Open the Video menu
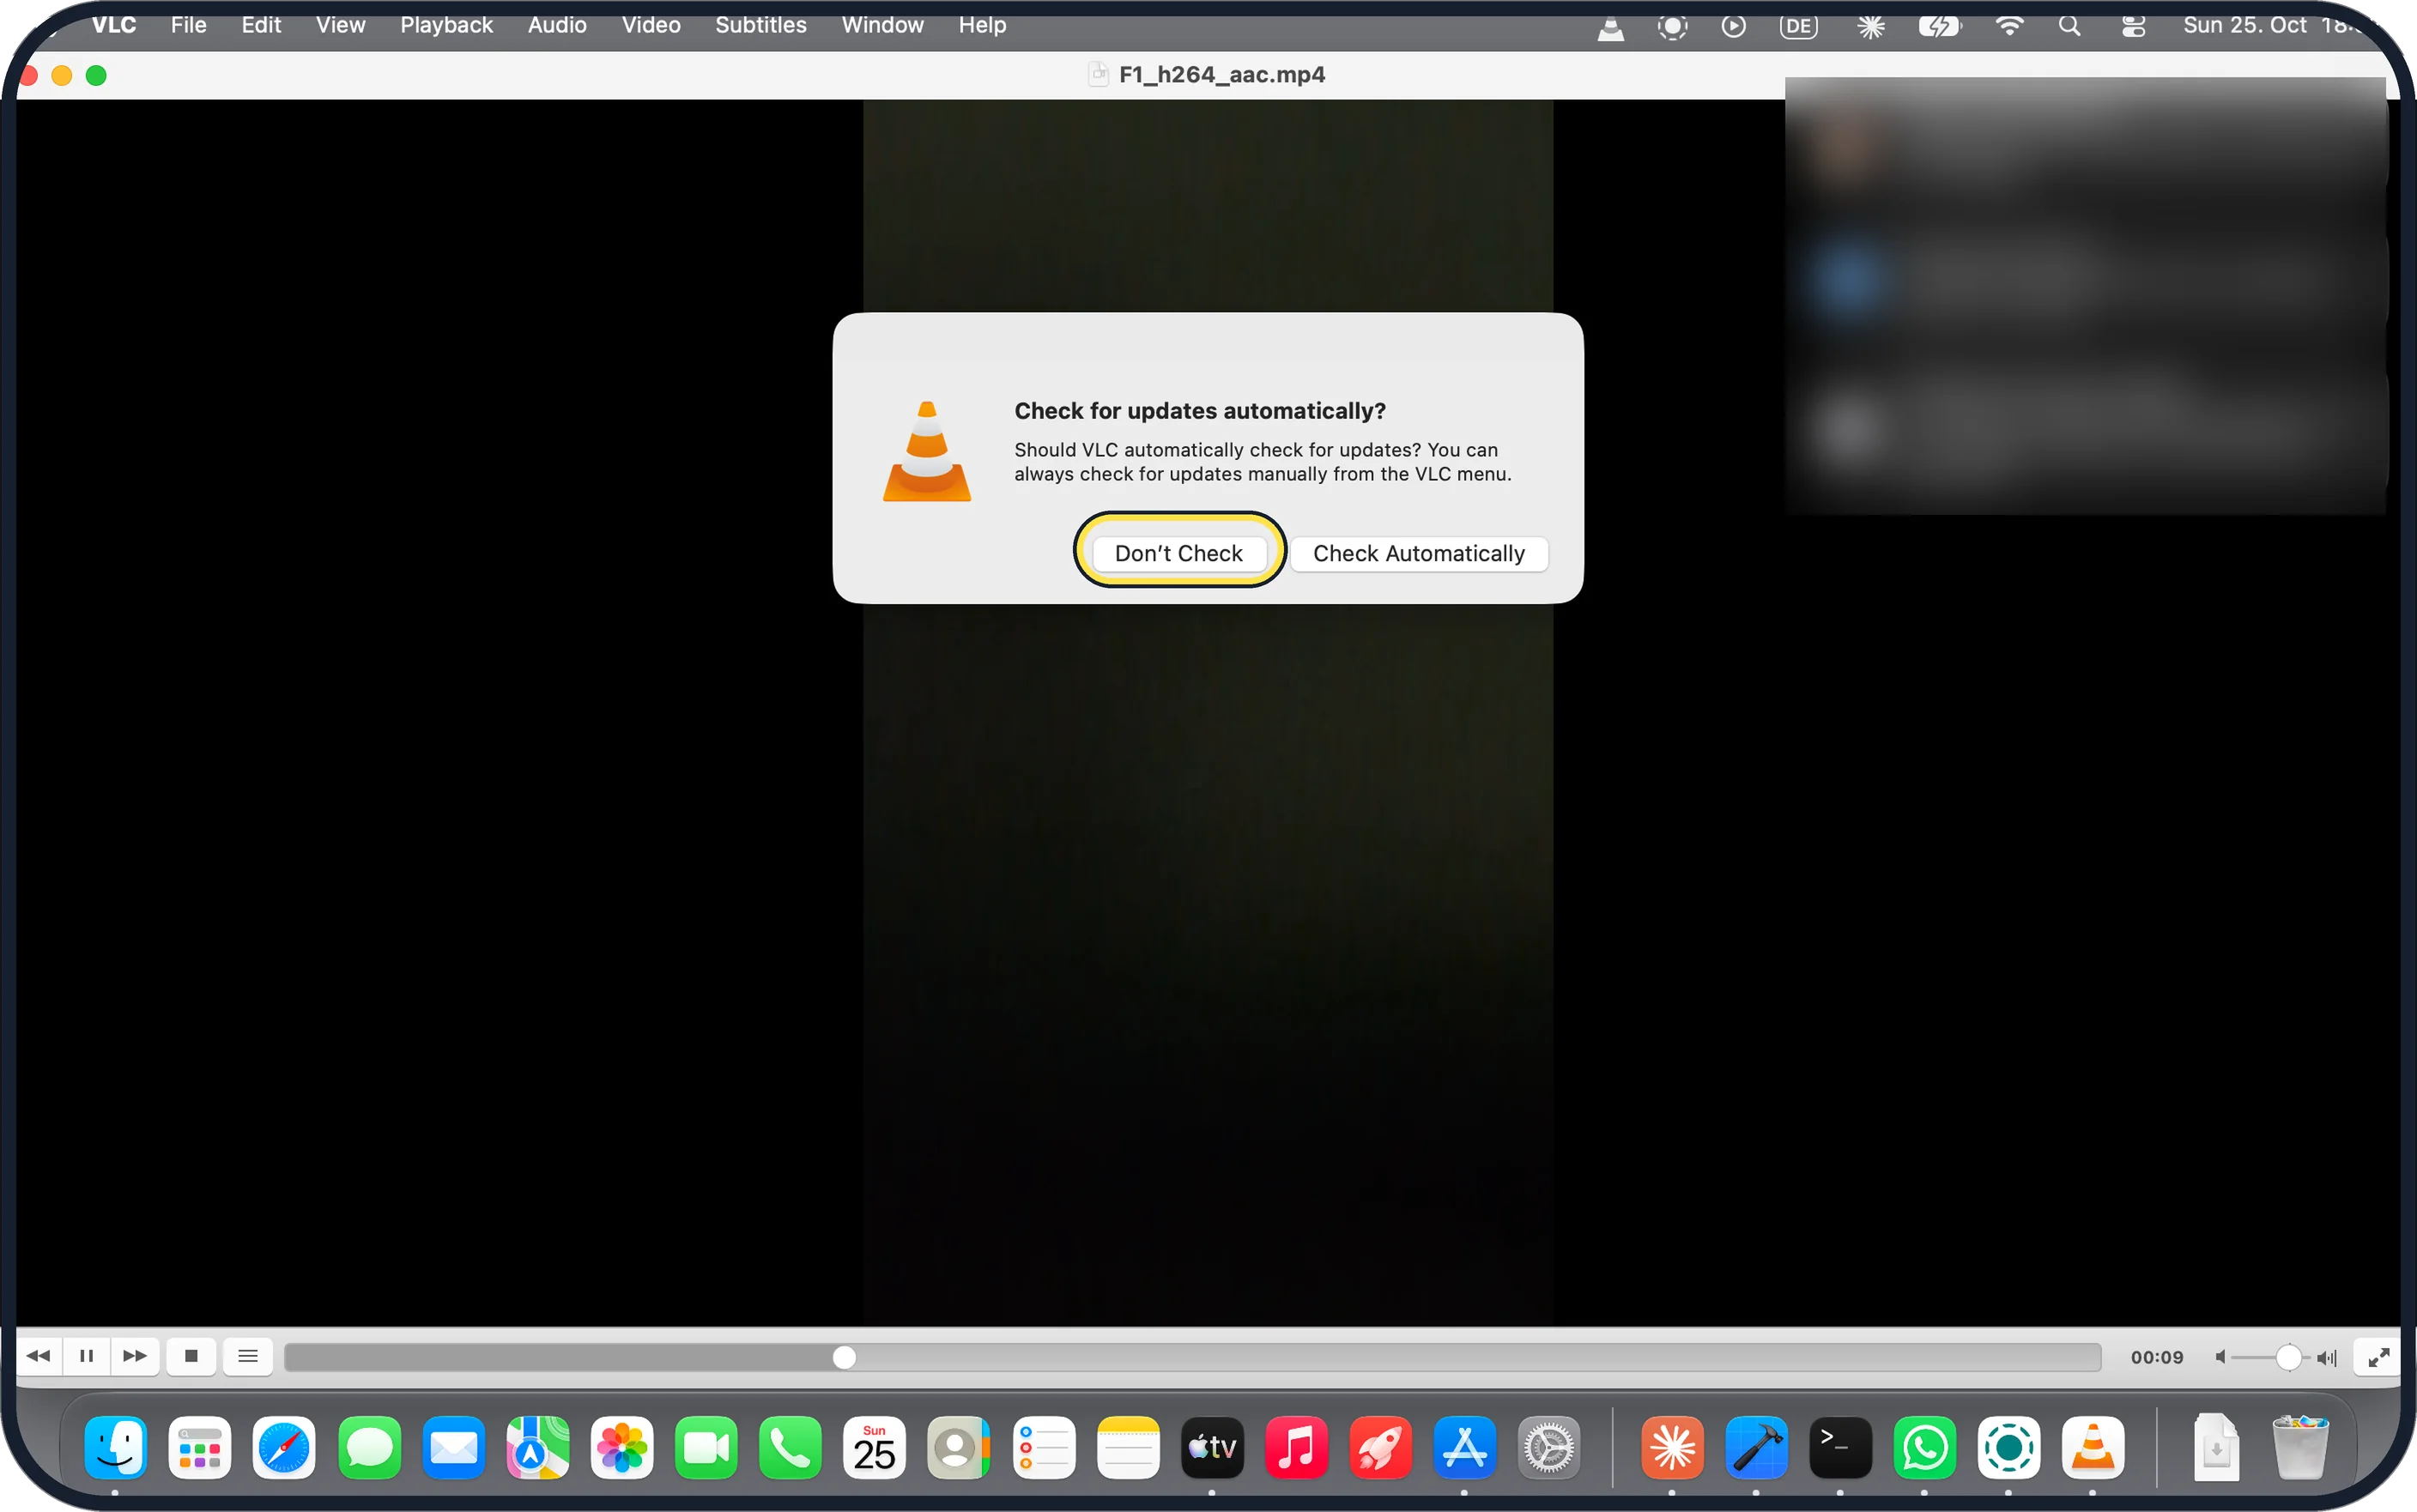2417x1512 pixels. 651,25
